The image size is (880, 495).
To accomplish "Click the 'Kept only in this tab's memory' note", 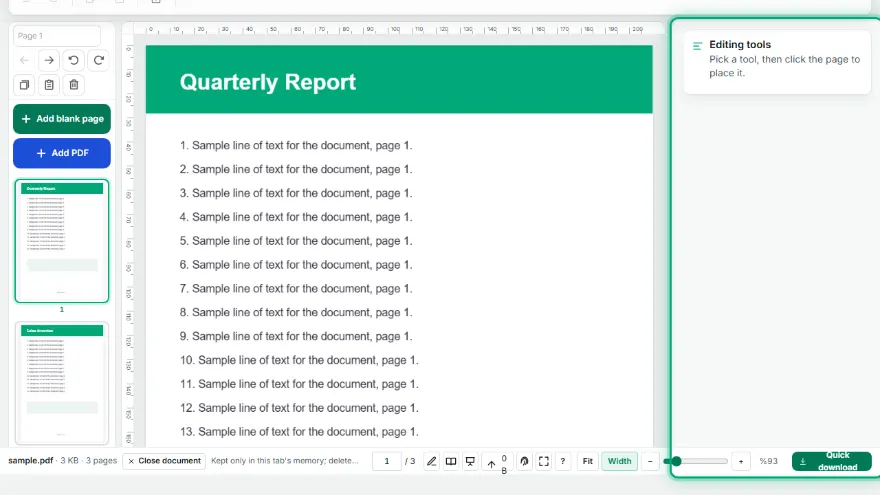I will (x=285, y=461).
